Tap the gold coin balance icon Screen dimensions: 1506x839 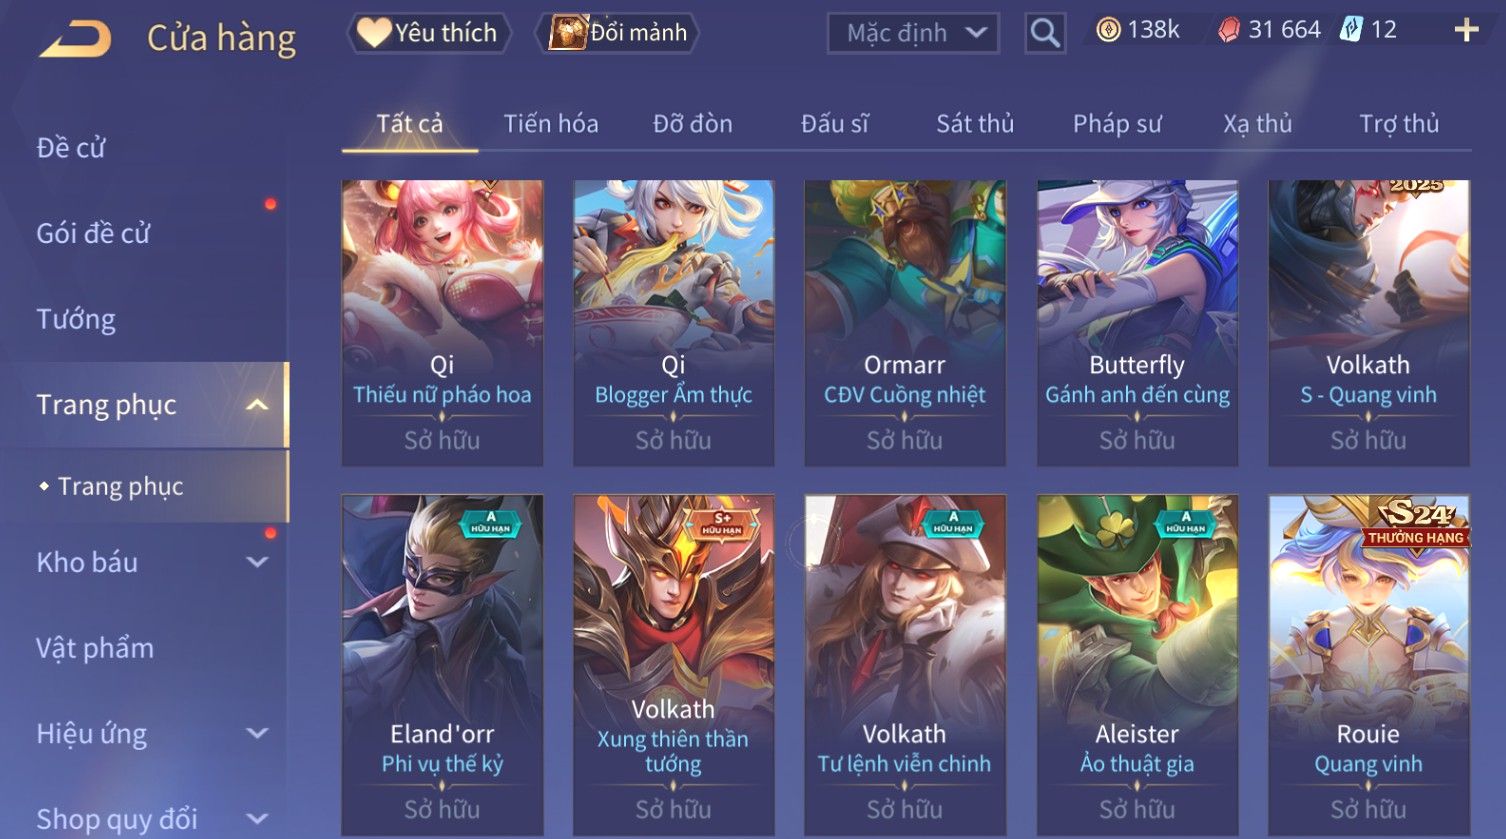[x=1108, y=30]
